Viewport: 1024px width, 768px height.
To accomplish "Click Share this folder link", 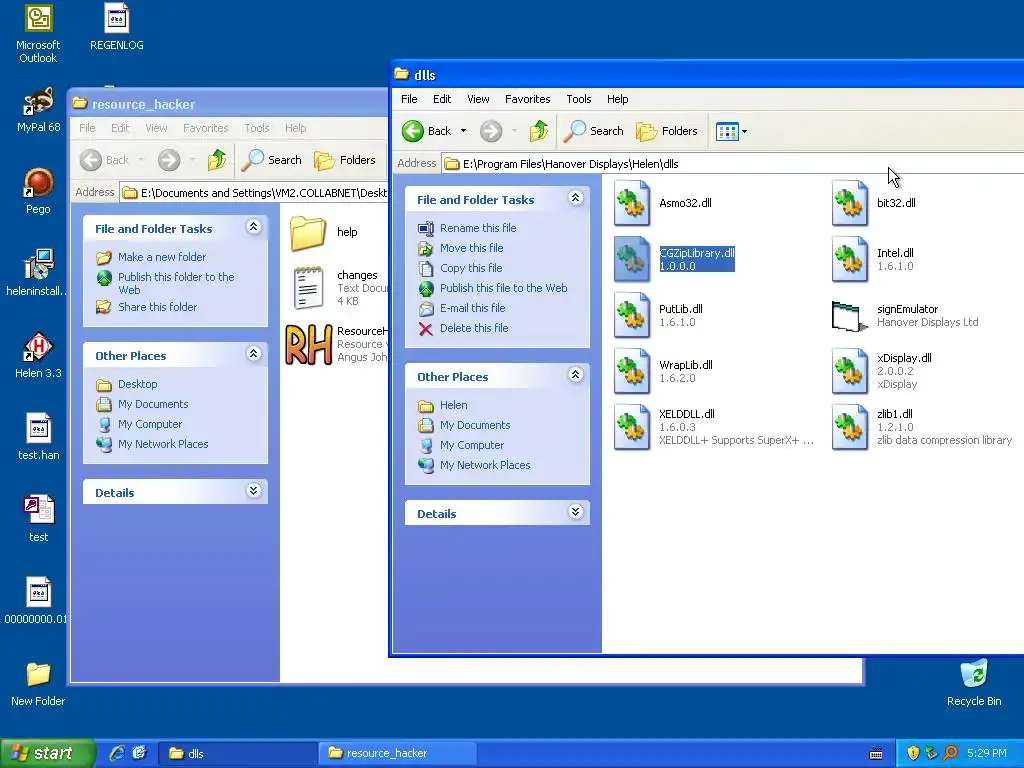I will (x=157, y=307).
